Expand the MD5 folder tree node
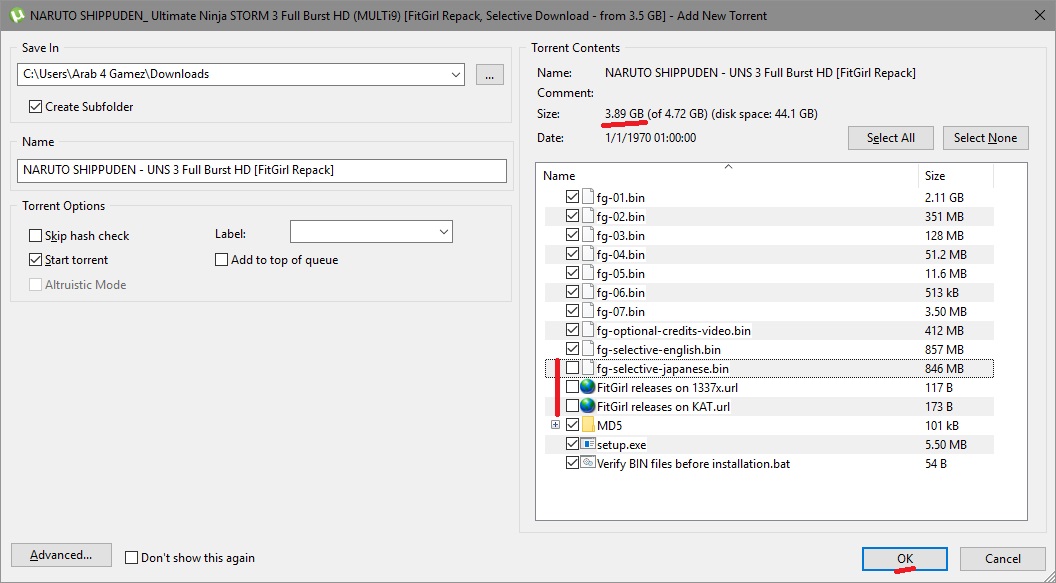1056x583 pixels. coord(555,425)
